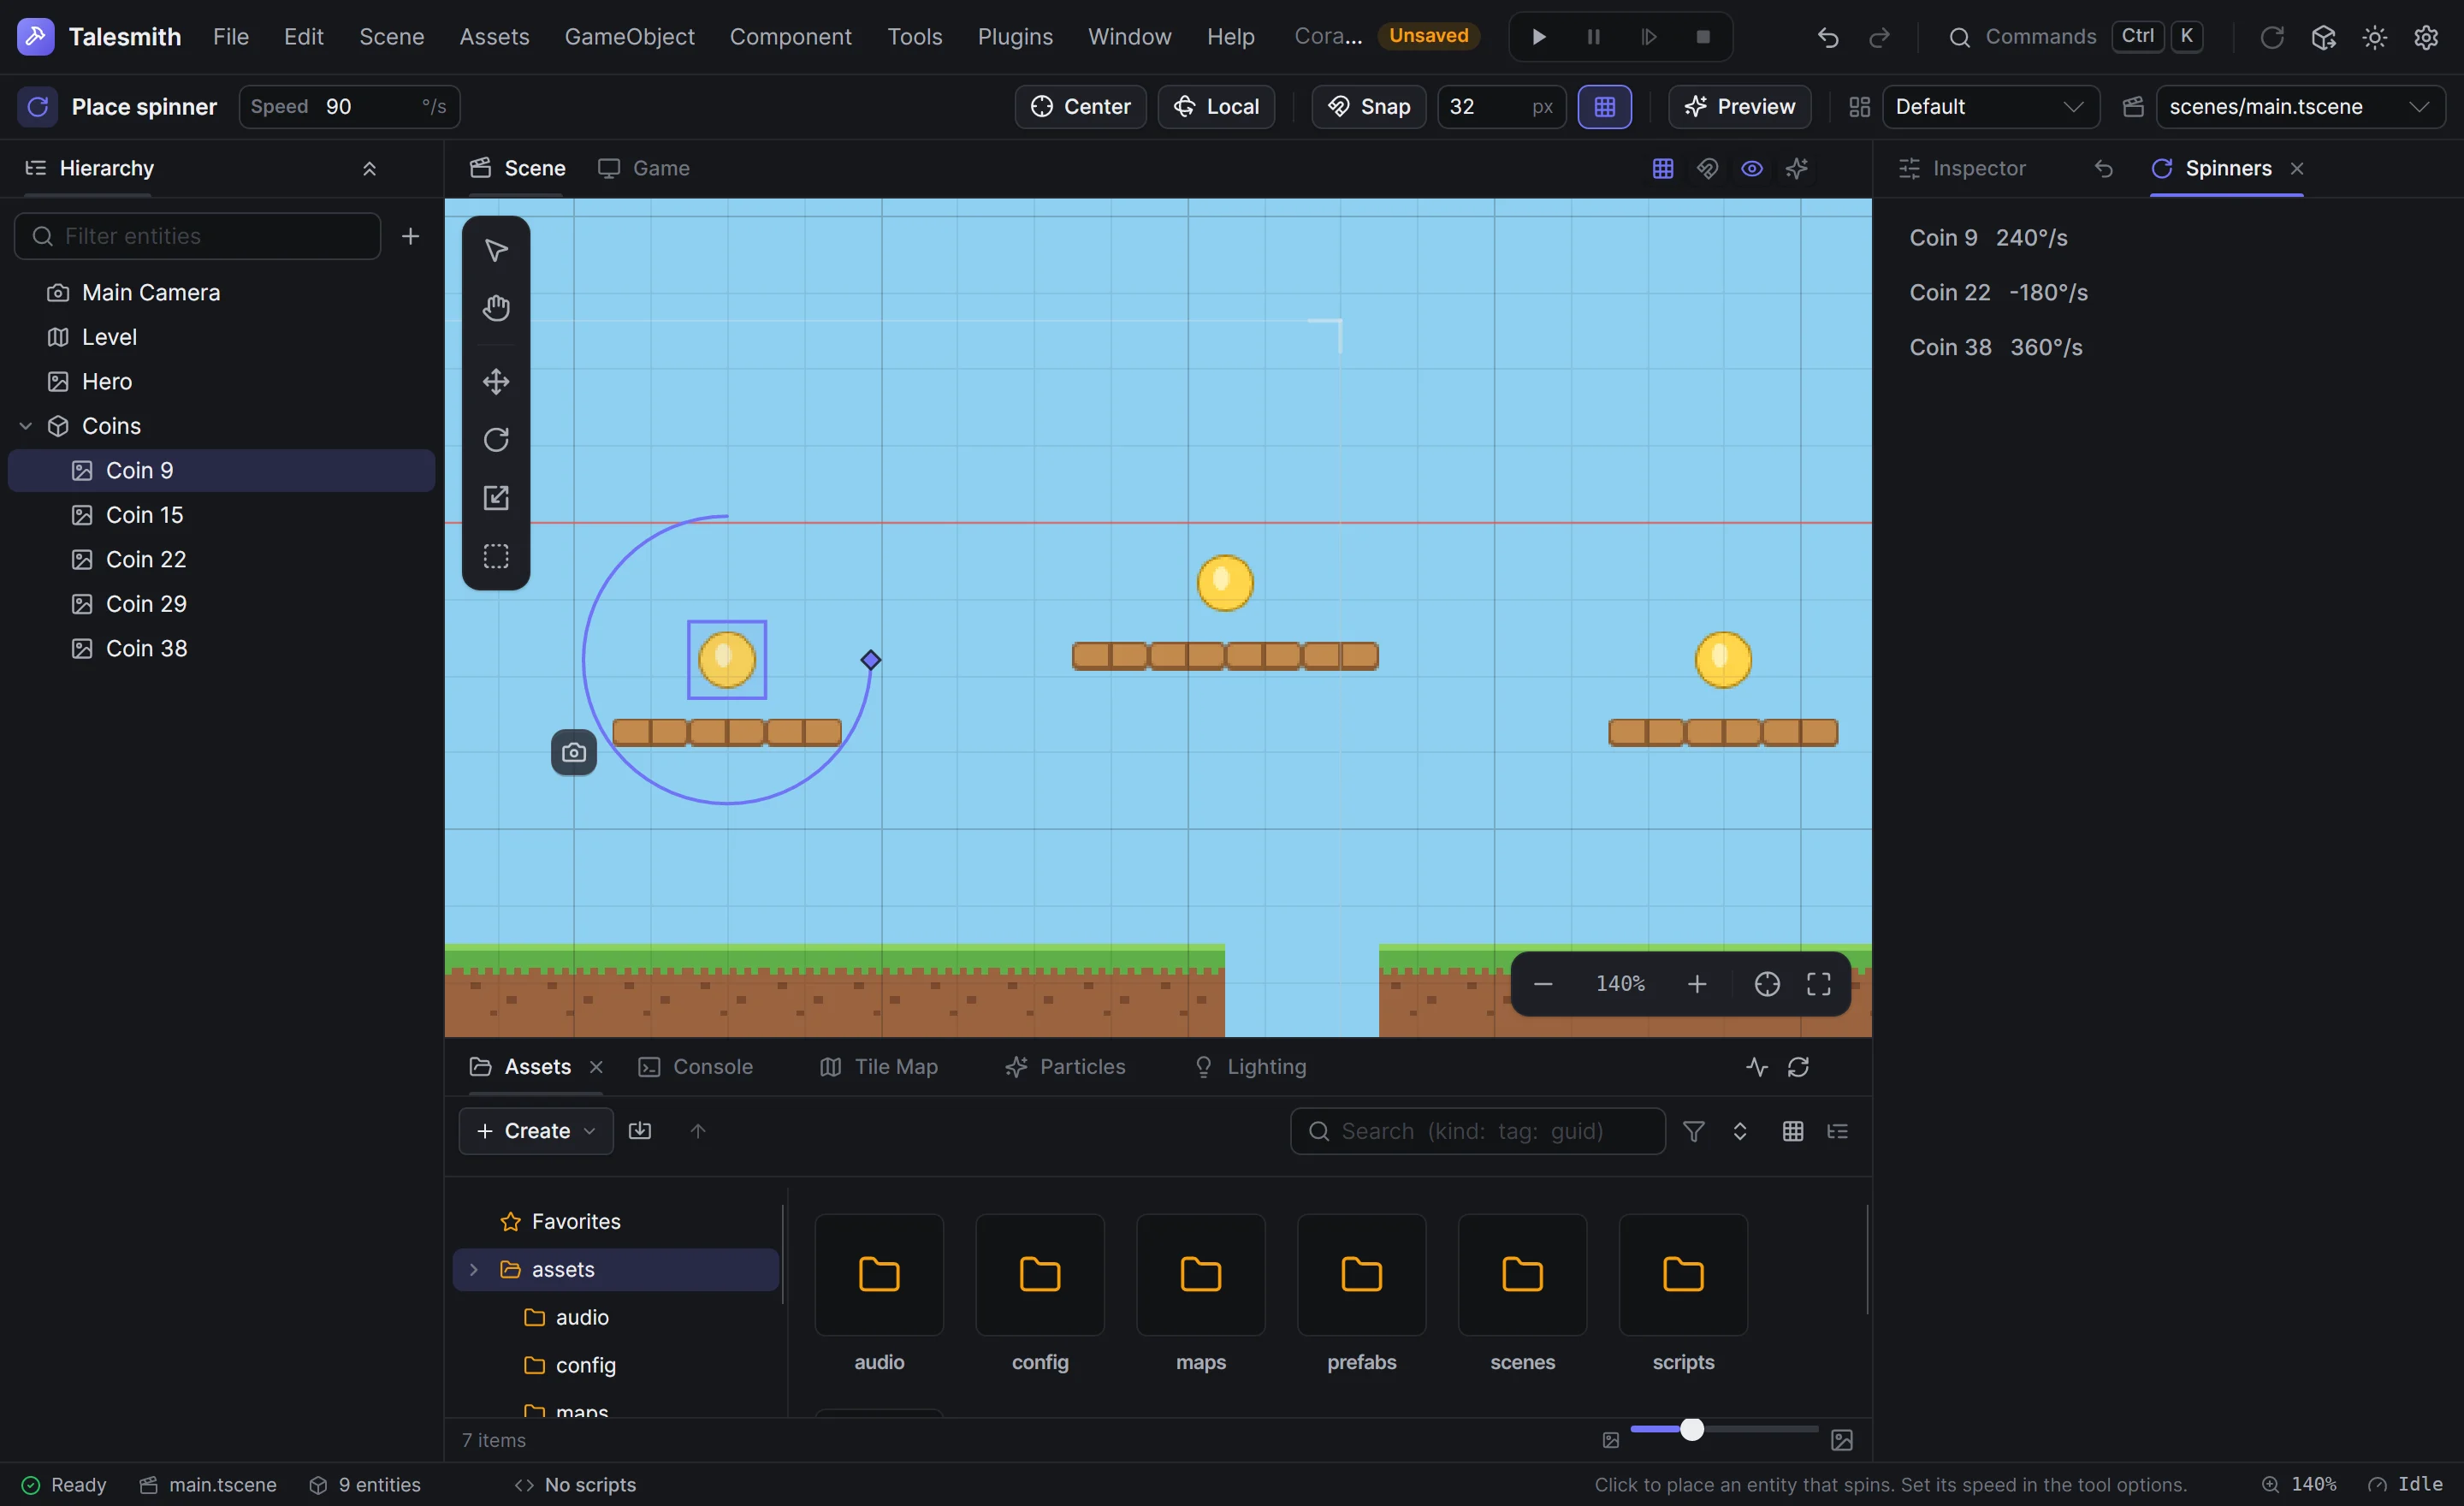2464x1506 pixels.
Task: Recenter view with the crosshair icon
Action: click(1767, 984)
